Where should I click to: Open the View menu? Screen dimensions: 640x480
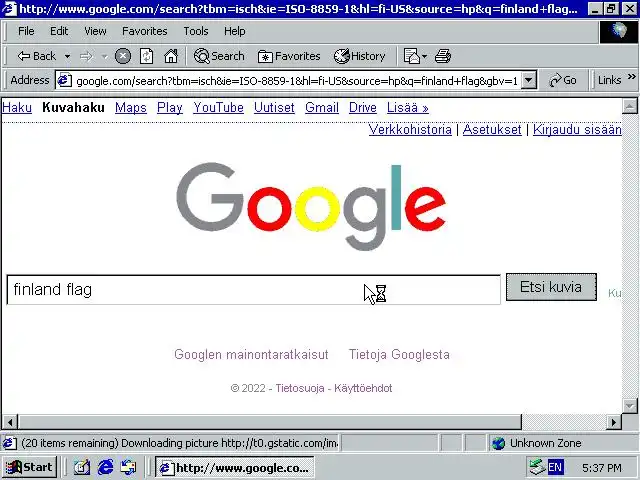click(95, 31)
